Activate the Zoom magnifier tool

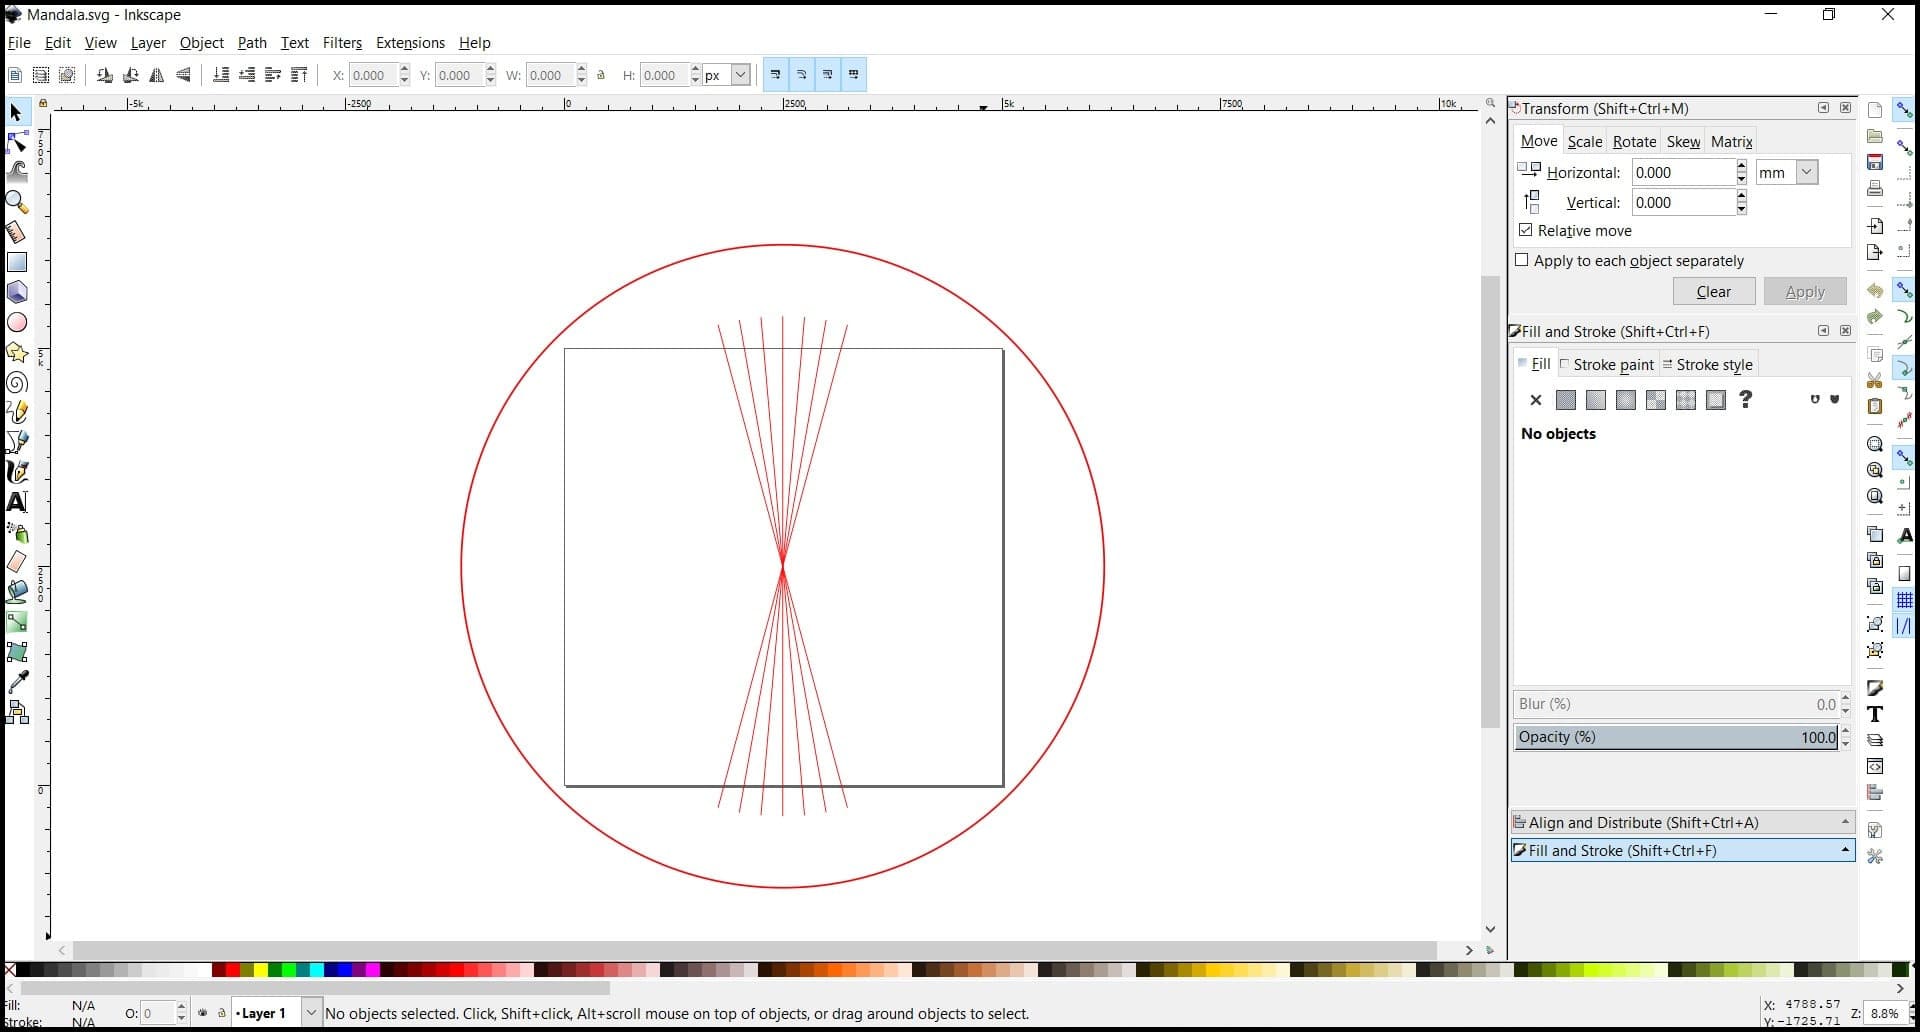click(17, 202)
